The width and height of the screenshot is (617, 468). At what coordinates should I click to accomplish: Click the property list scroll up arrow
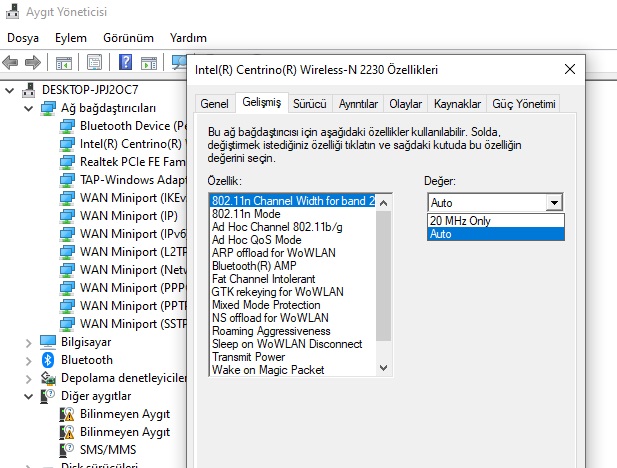(384, 203)
